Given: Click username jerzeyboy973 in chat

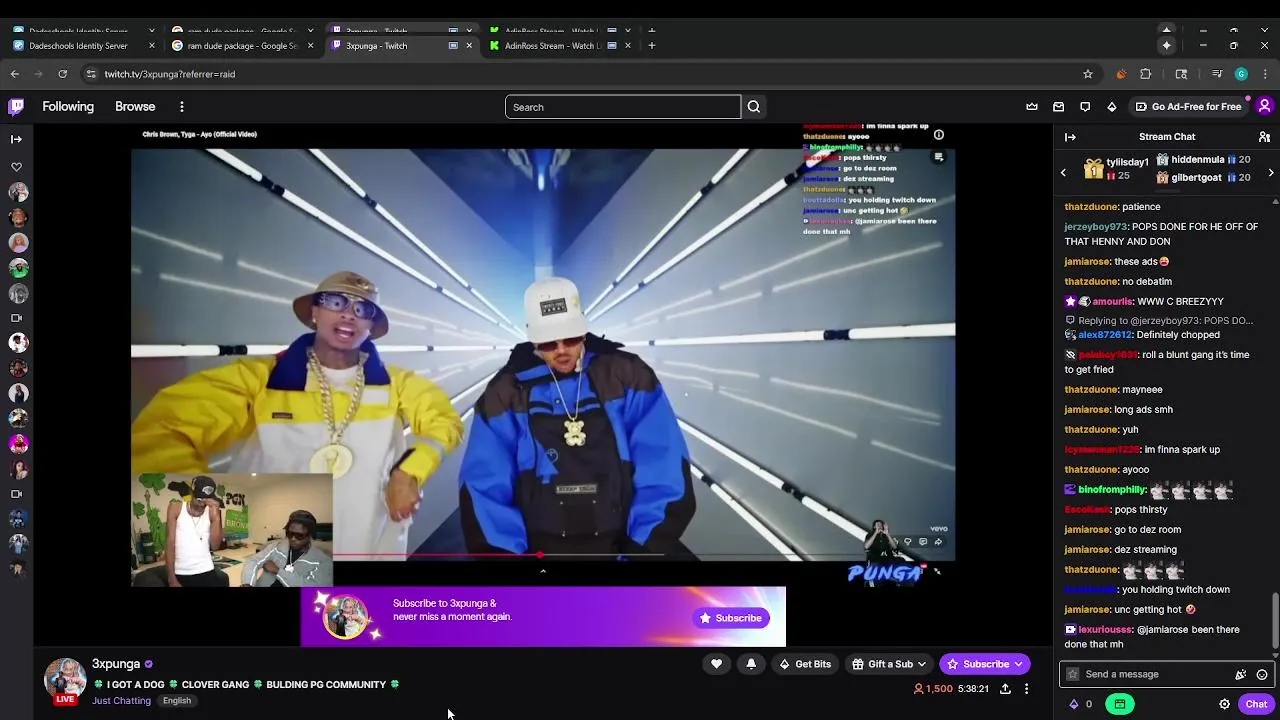Looking at the screenshot, I should click(1095, 227).
